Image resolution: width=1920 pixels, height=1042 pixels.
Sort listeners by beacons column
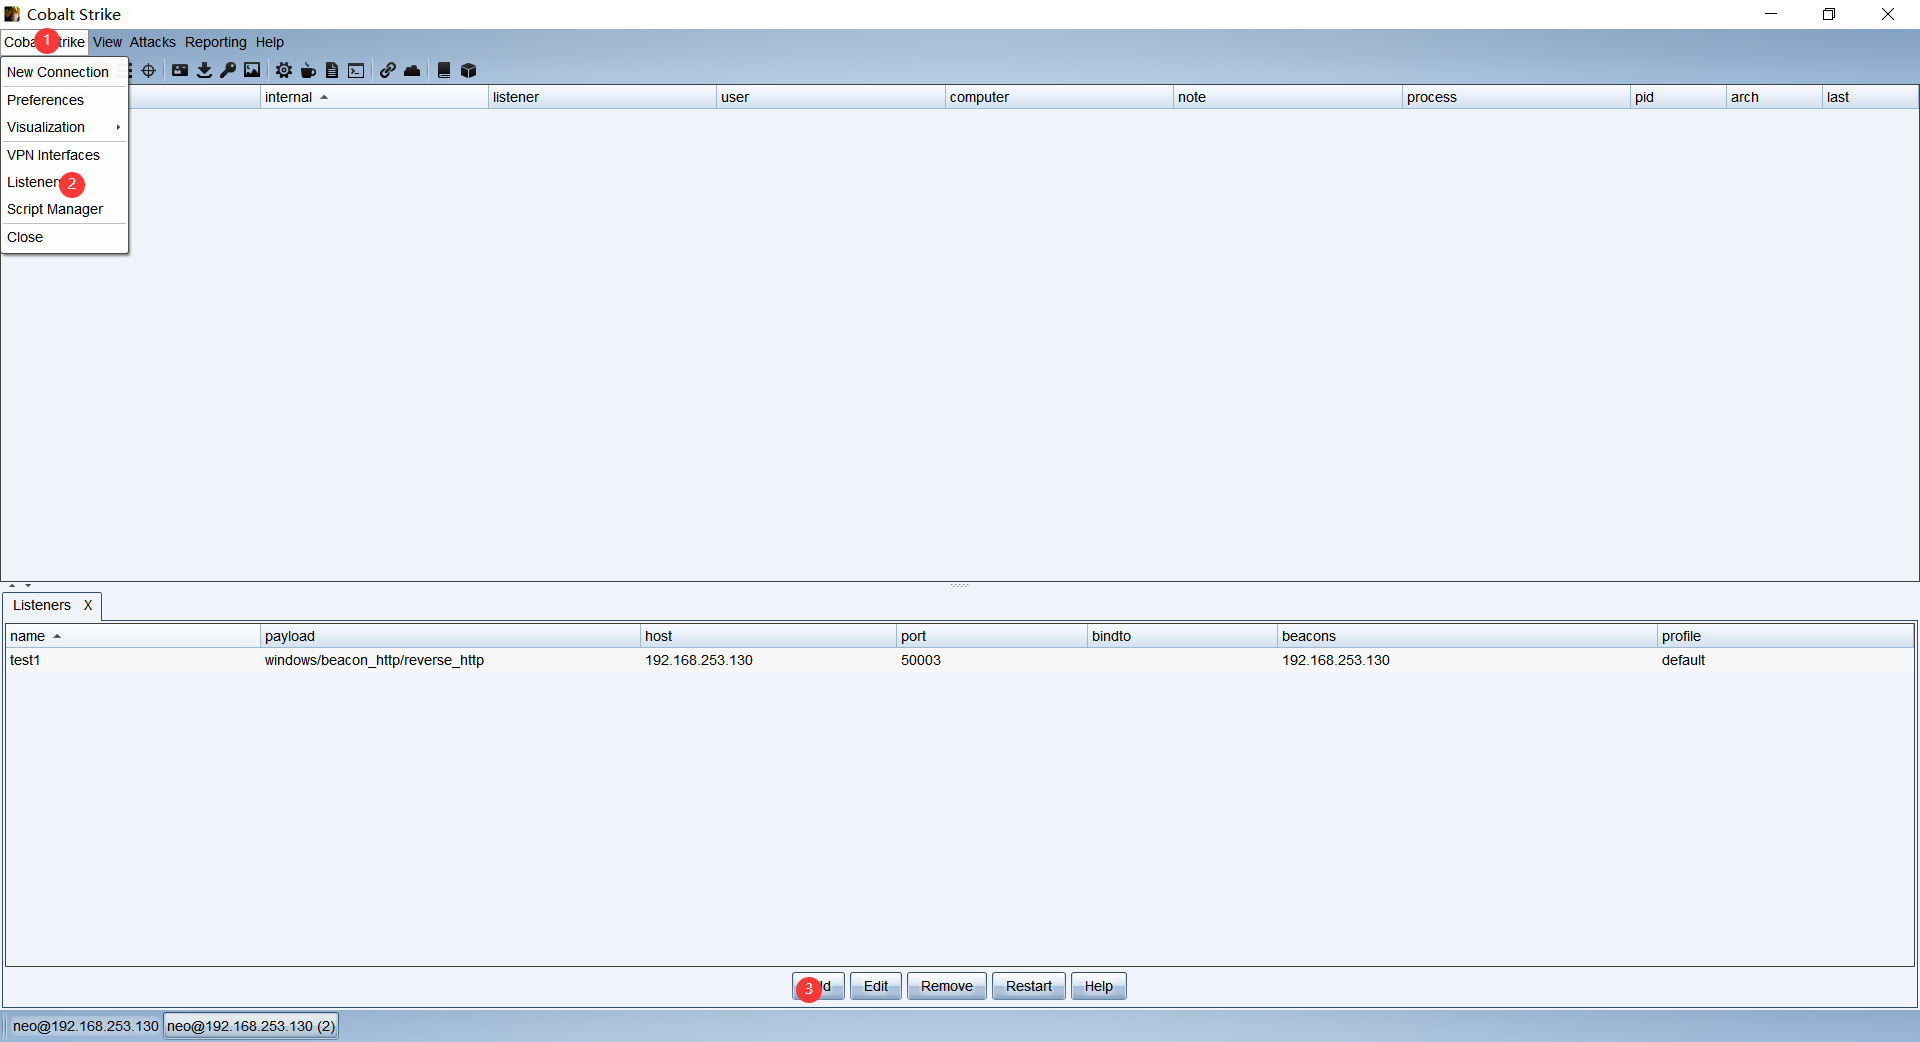pyautogui.click(x=1467, y=636)
